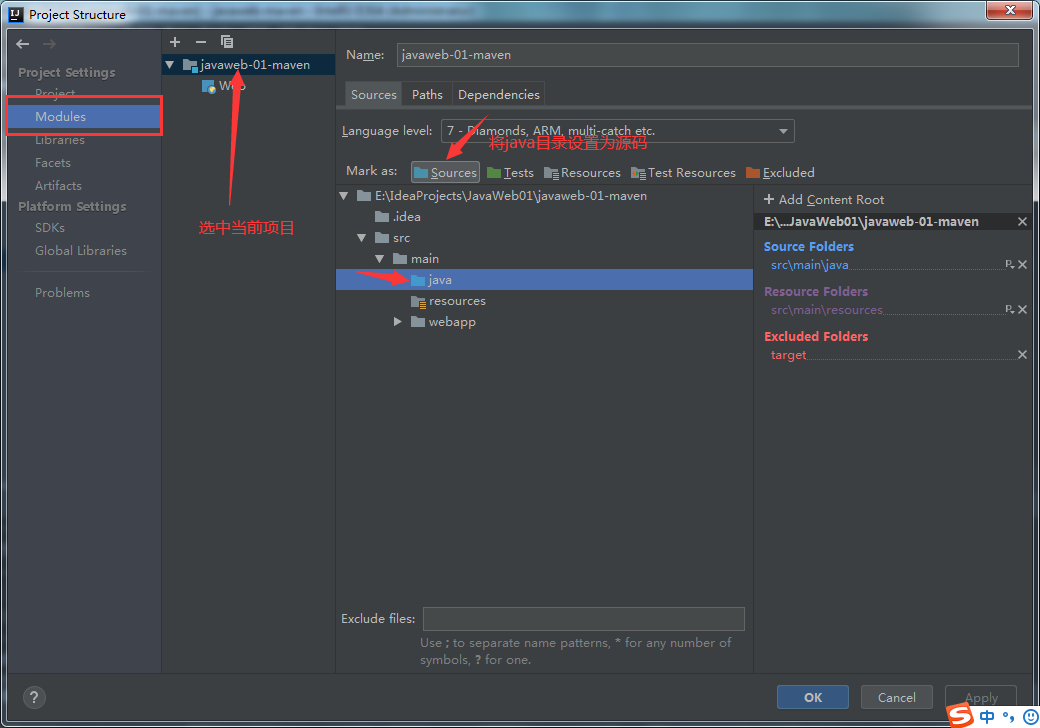Copy the selected module
Image resolution: width=1040 pixels, height=728 pixels.
click(227, 42)
